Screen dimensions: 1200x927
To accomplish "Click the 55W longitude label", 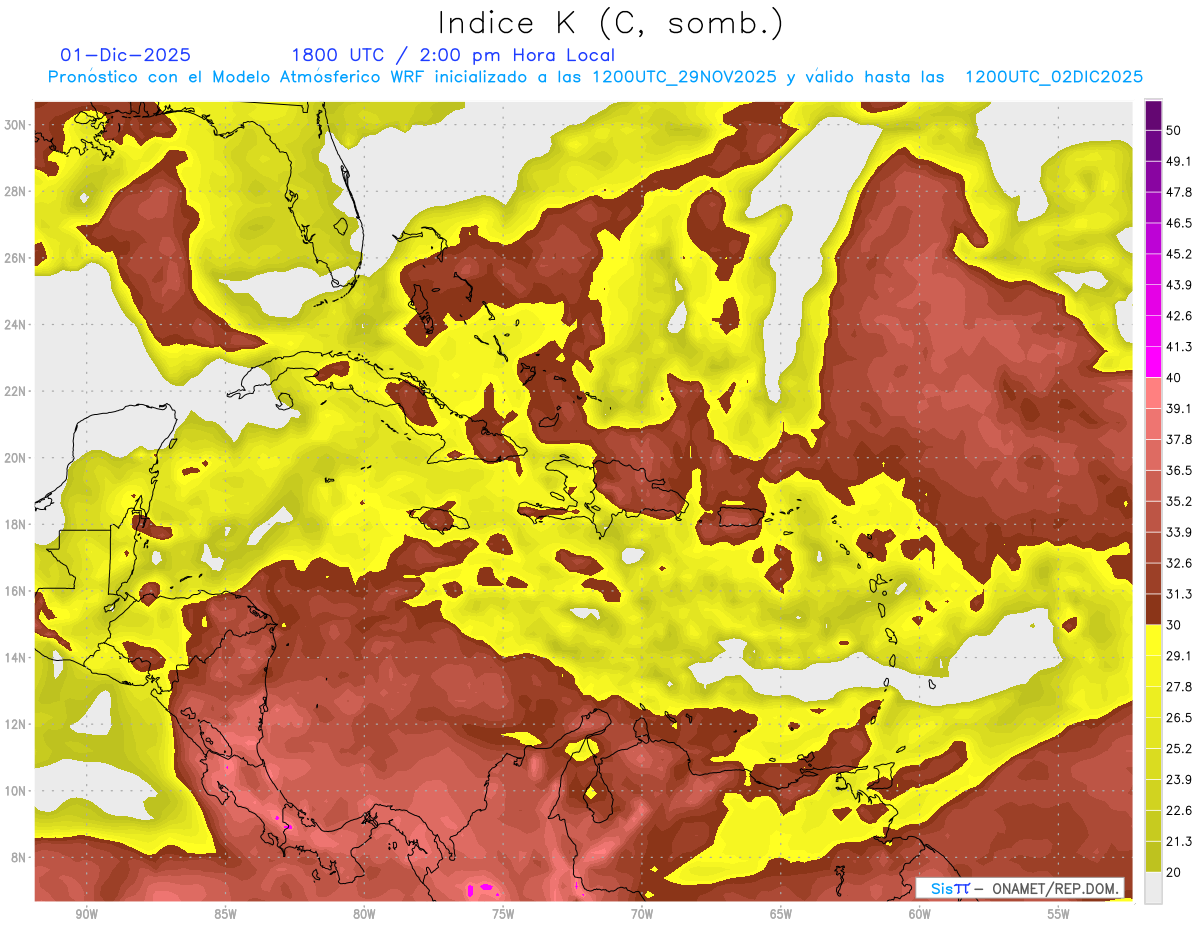I will click(x=1058, y=914).
